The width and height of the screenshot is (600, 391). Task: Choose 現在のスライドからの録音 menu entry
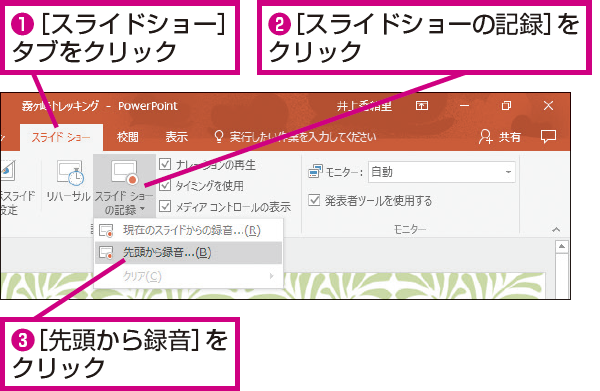point(188,230)
